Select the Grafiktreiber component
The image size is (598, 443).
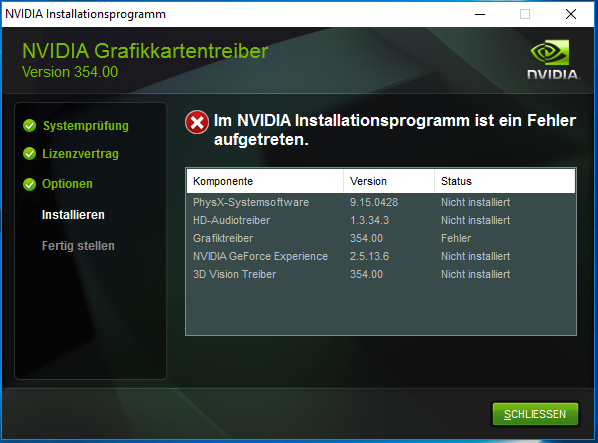(x=223, y=238)
